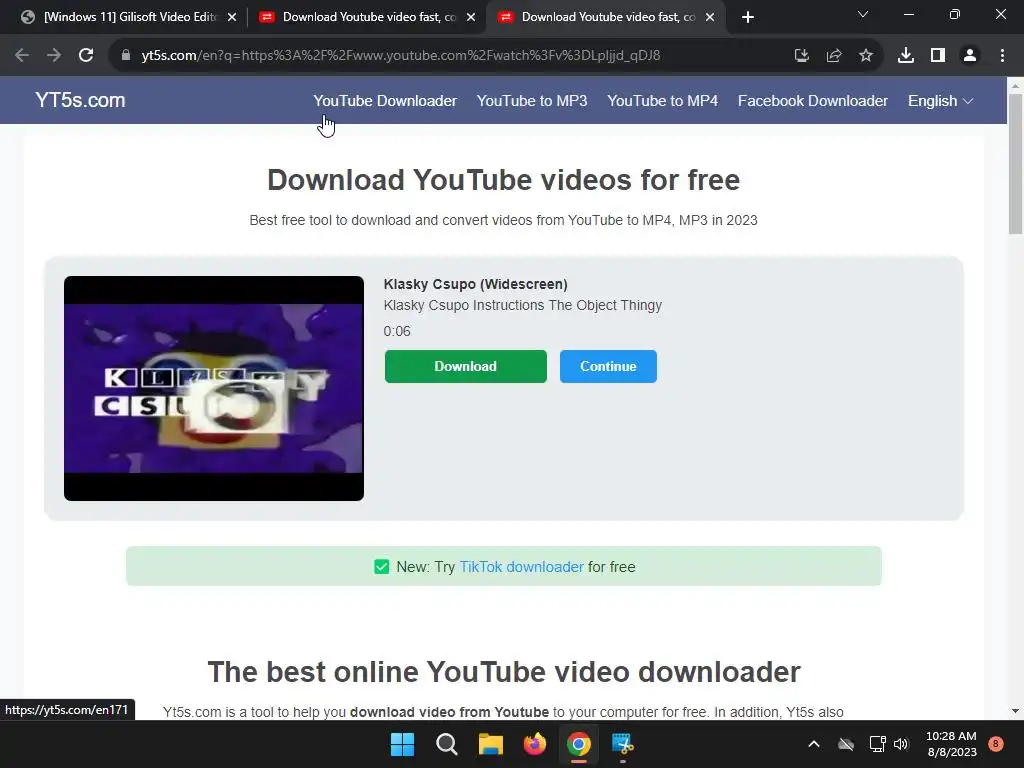Click the share page icon
This screenshot has height=768, width=1024.
[833, 56]
